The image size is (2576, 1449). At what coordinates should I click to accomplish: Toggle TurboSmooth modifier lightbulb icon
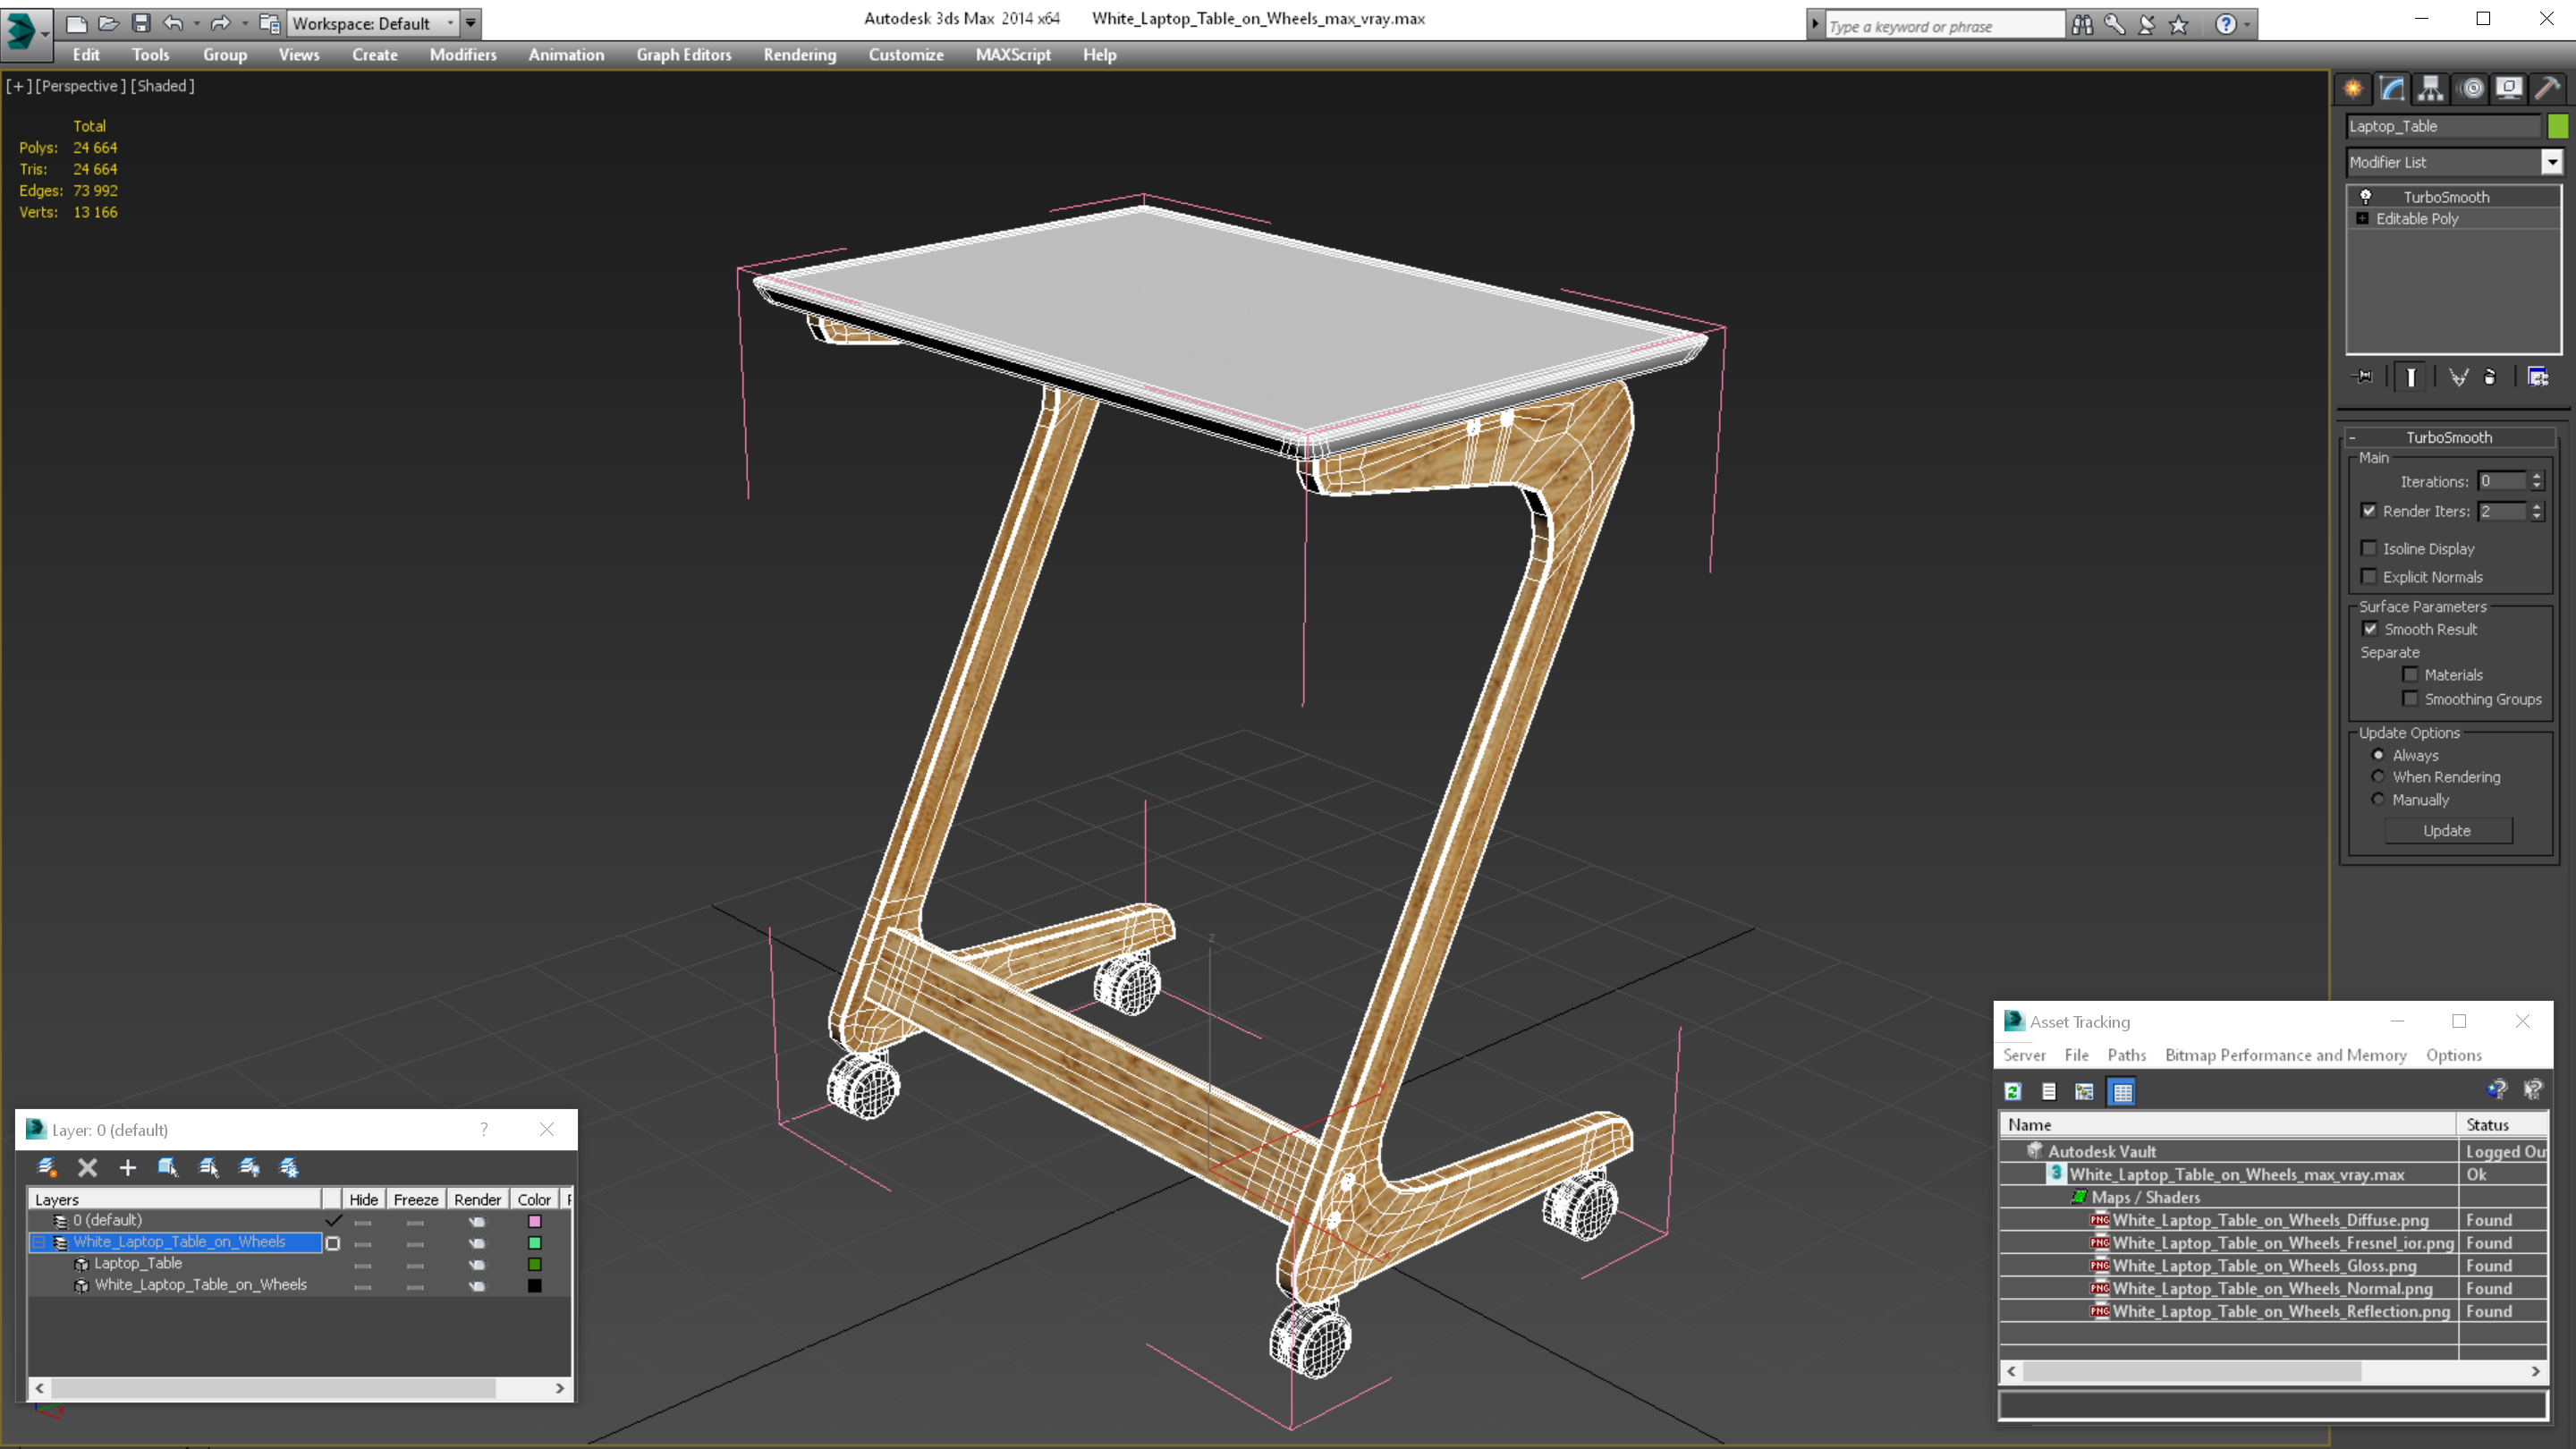pyautogui.click(x=2366, y=197)
